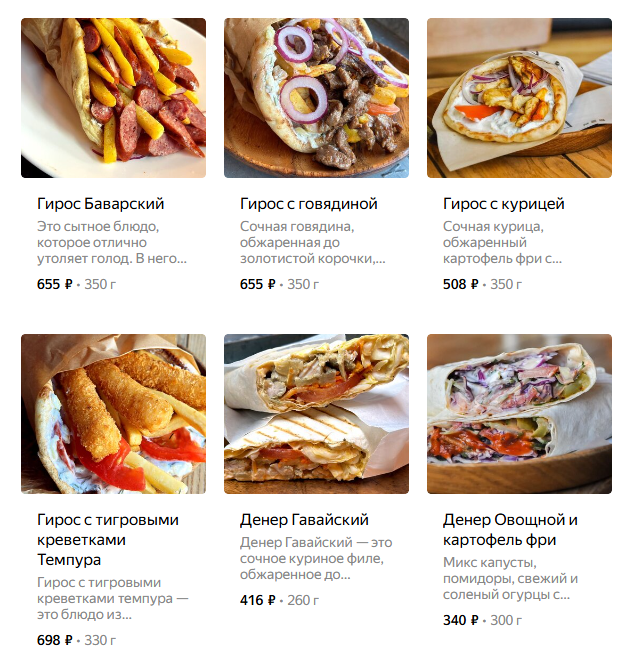Click the description starting 'Это сытное блюдо'
Screen dimensions: 628x663
[x=112, y=243]
